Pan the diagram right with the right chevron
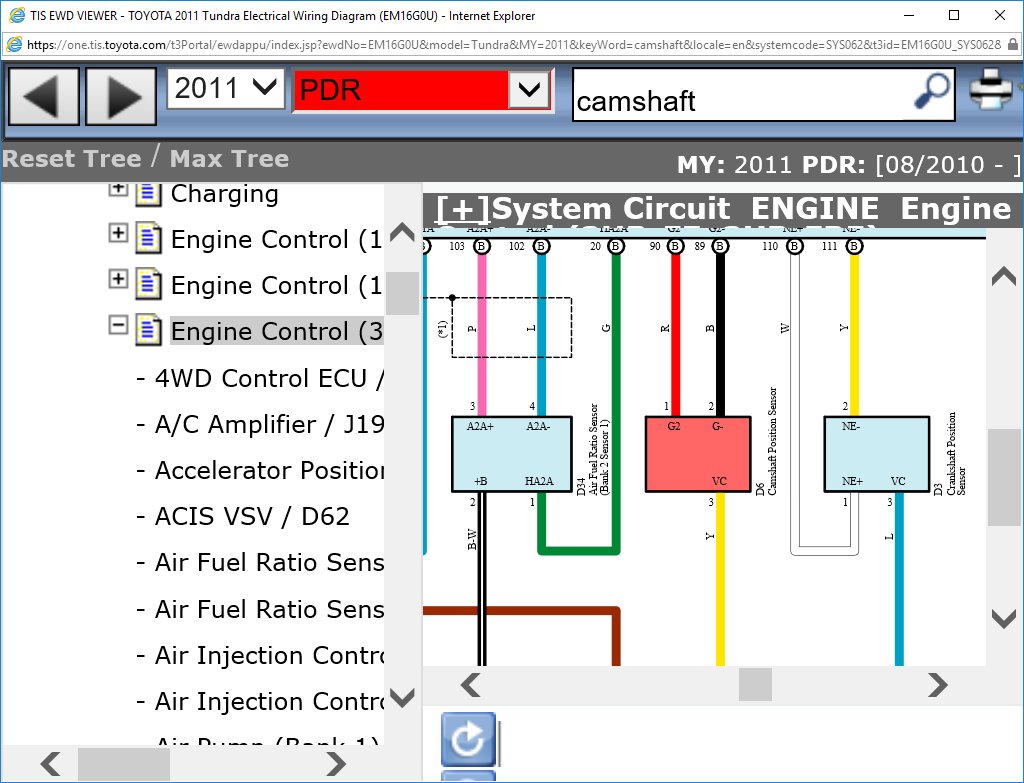Image resolution: width=1024 pixels, height=783 pixels. (937, 685)
